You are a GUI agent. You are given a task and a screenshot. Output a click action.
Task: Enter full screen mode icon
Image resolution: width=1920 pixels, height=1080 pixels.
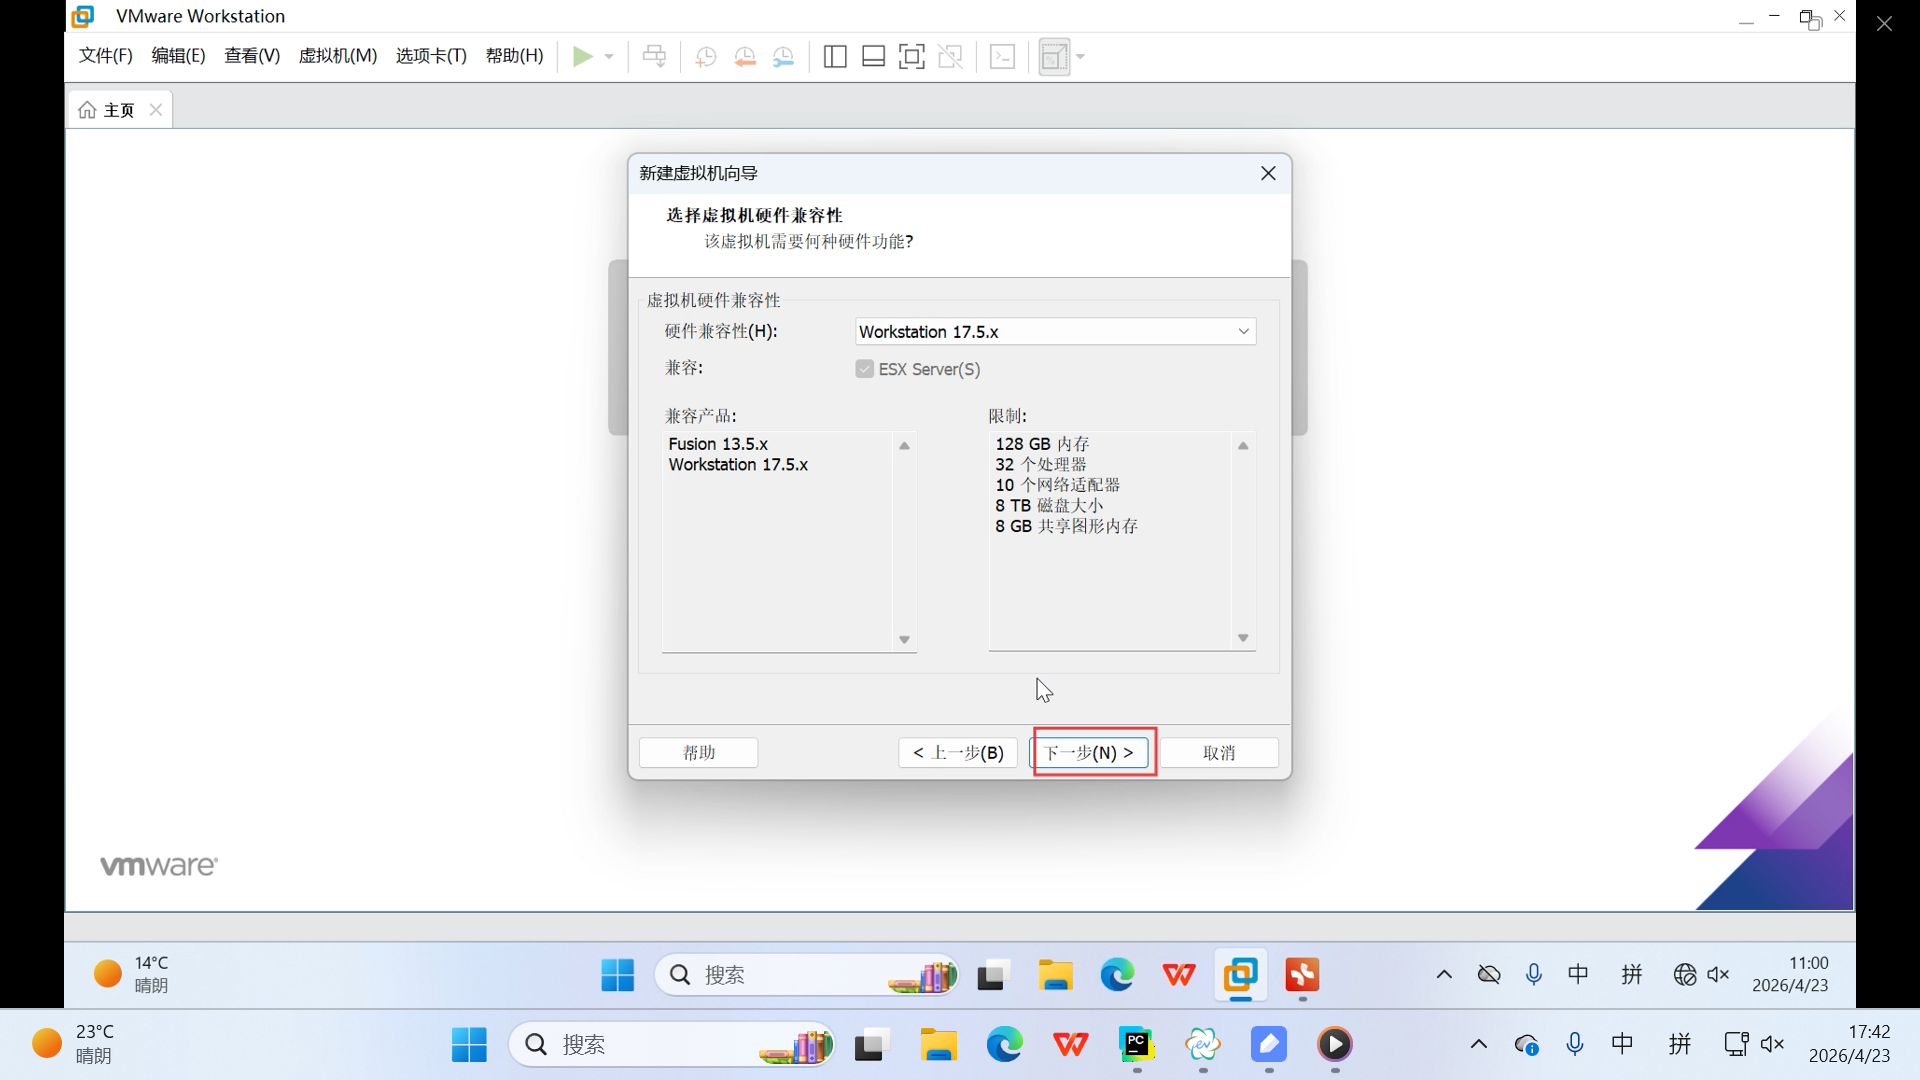[x=911, y=57]
